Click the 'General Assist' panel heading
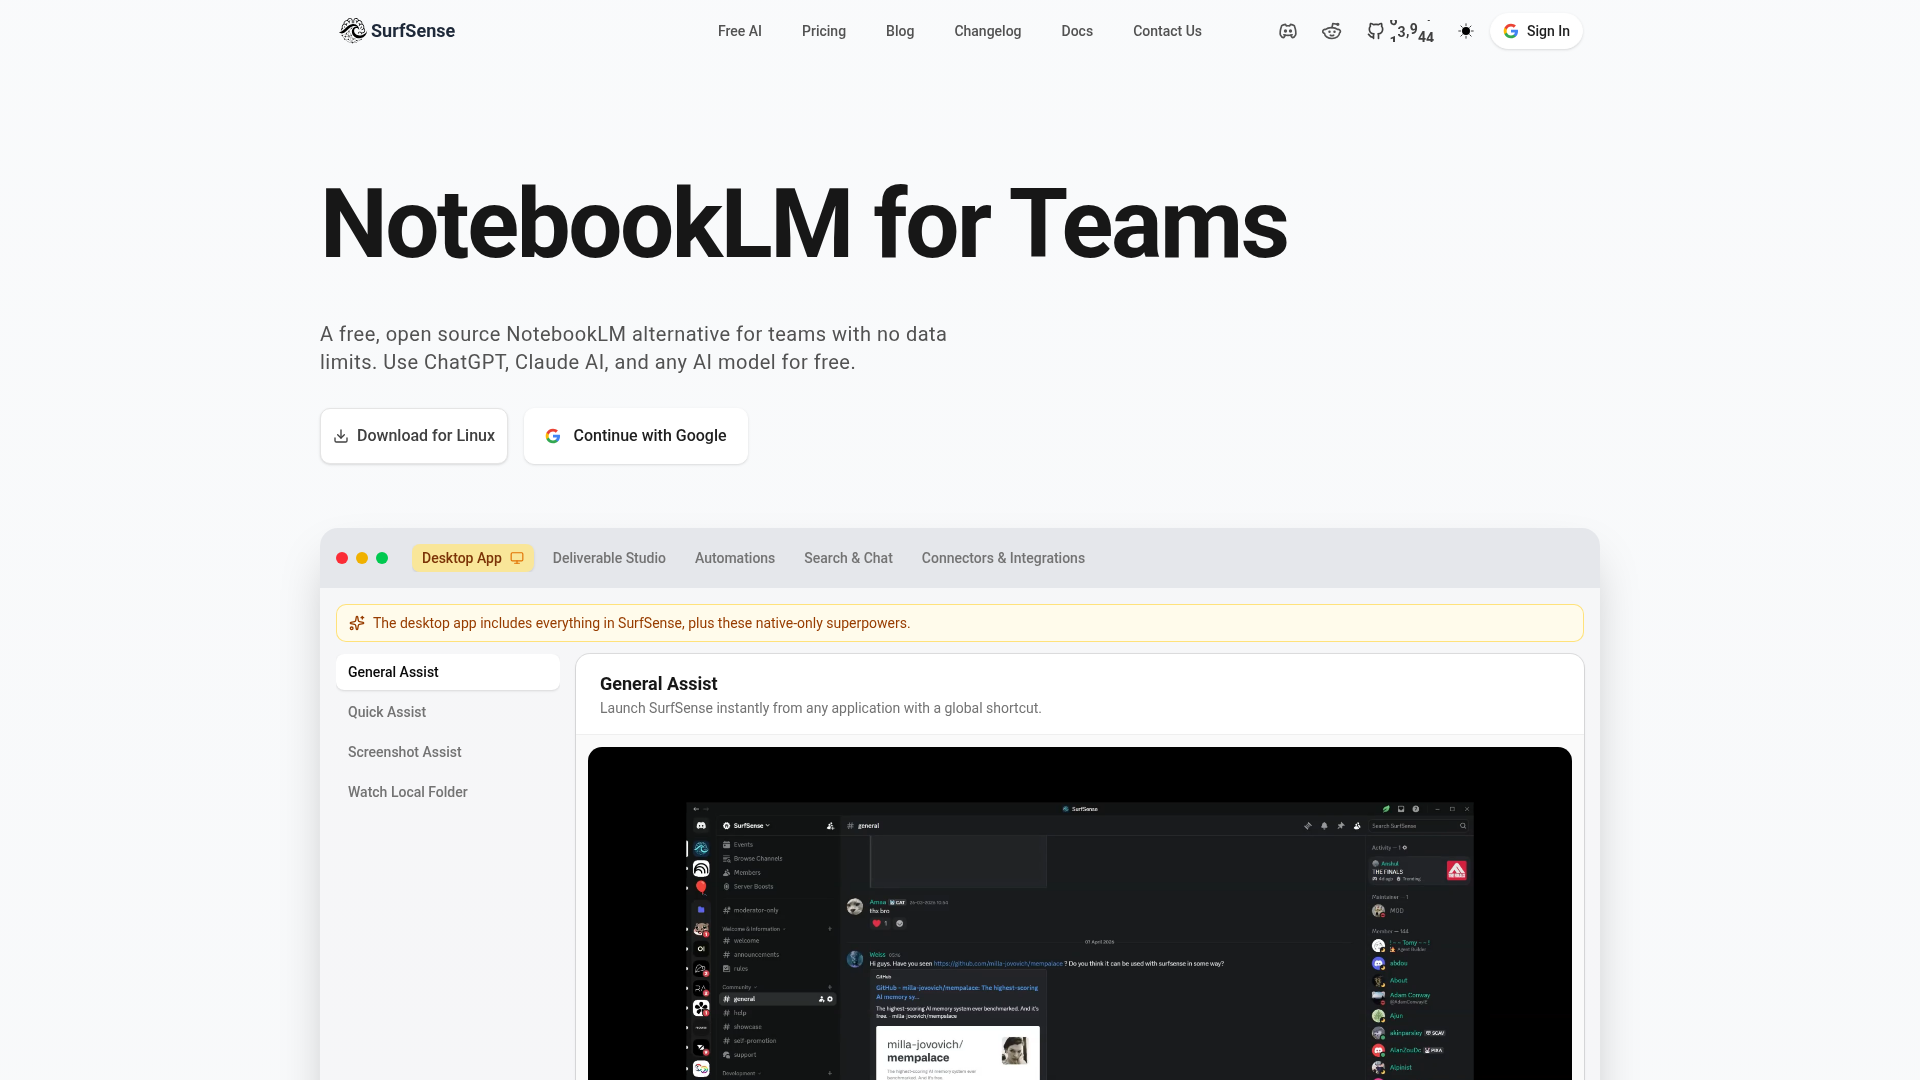 (659, 684)
